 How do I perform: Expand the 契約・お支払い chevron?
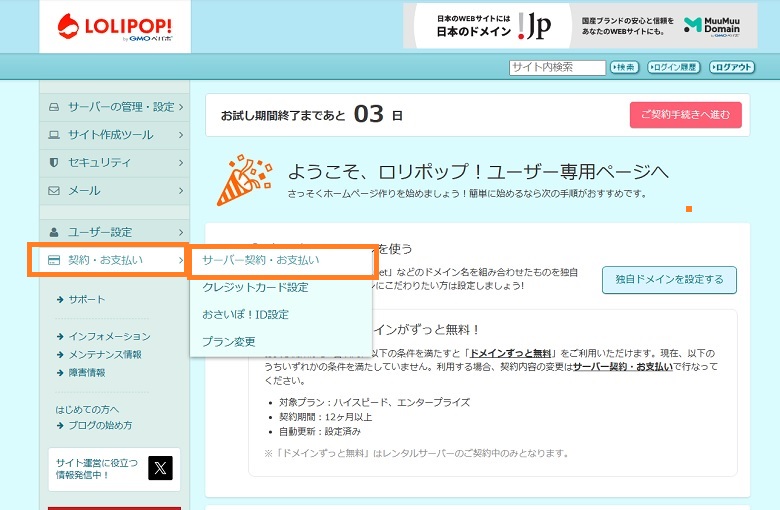pyautogui.click(x=181, y=260)
